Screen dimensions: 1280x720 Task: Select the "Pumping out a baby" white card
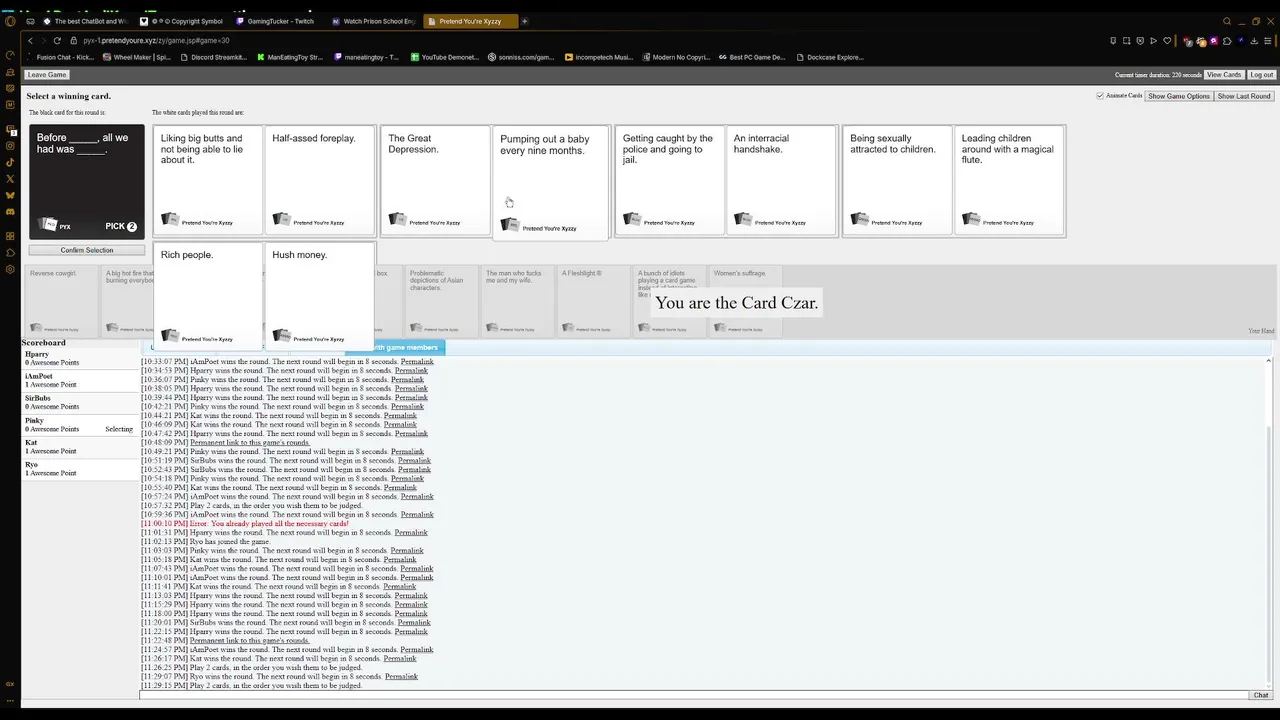tap(551, 184)
